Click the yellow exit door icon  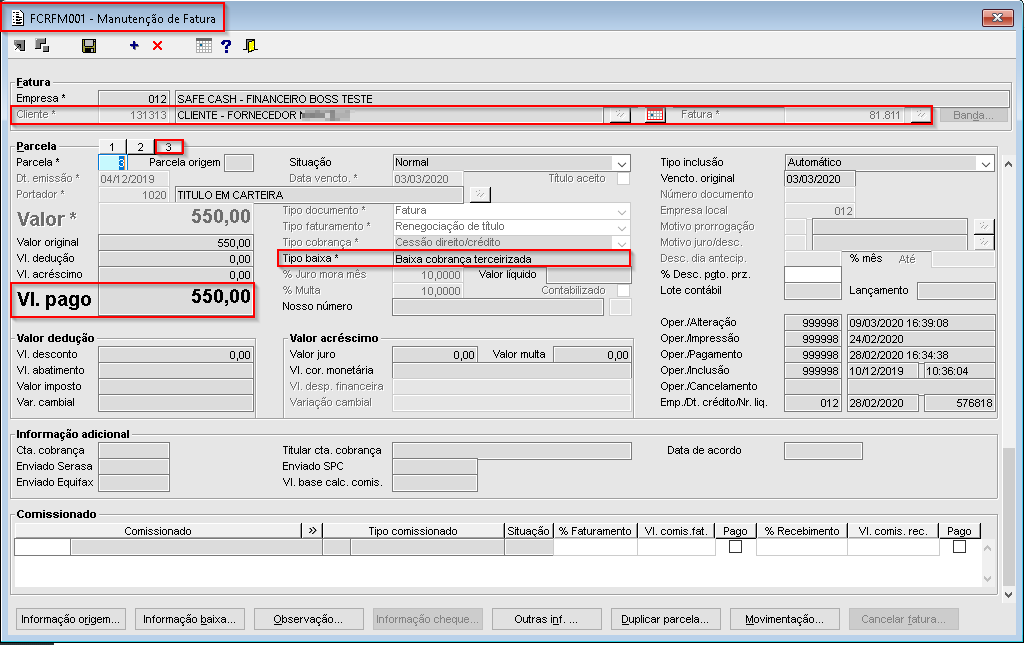point(250,46)
